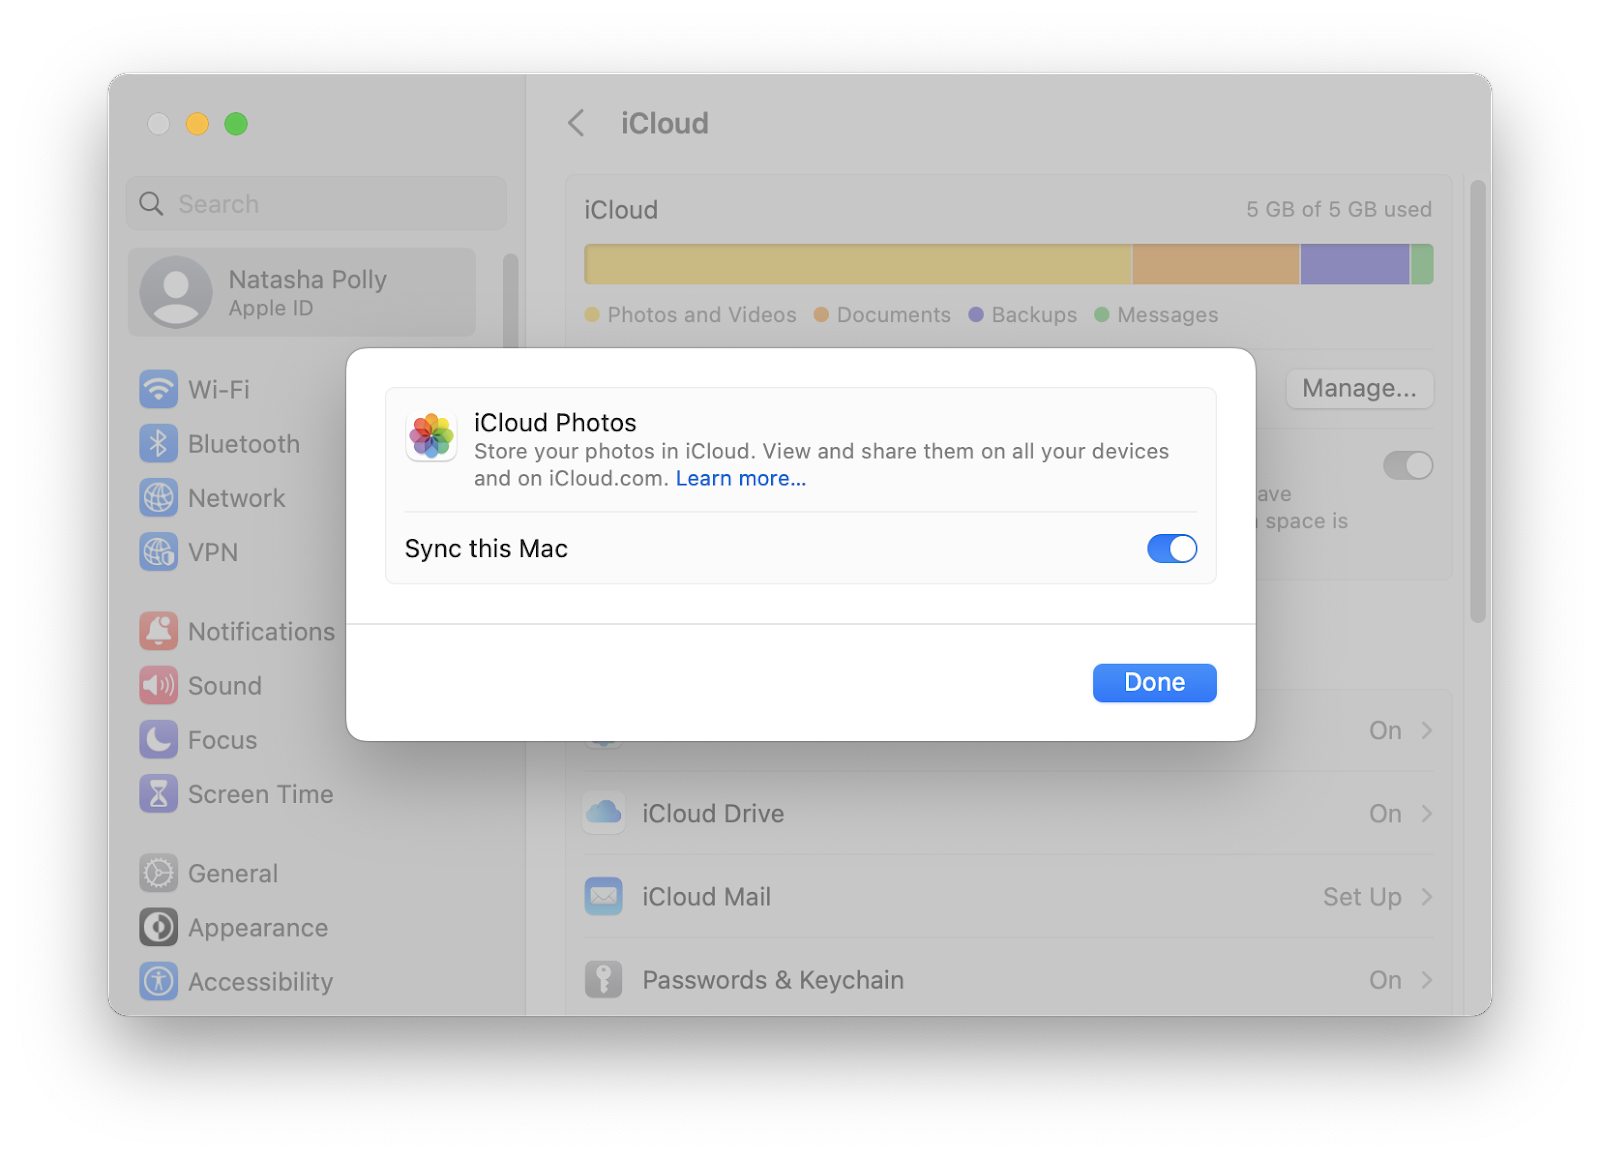This screenshot has height=1159, width=1600.
Task: Open Natasha Polly Apple ID
Action: tap(302, 292)
